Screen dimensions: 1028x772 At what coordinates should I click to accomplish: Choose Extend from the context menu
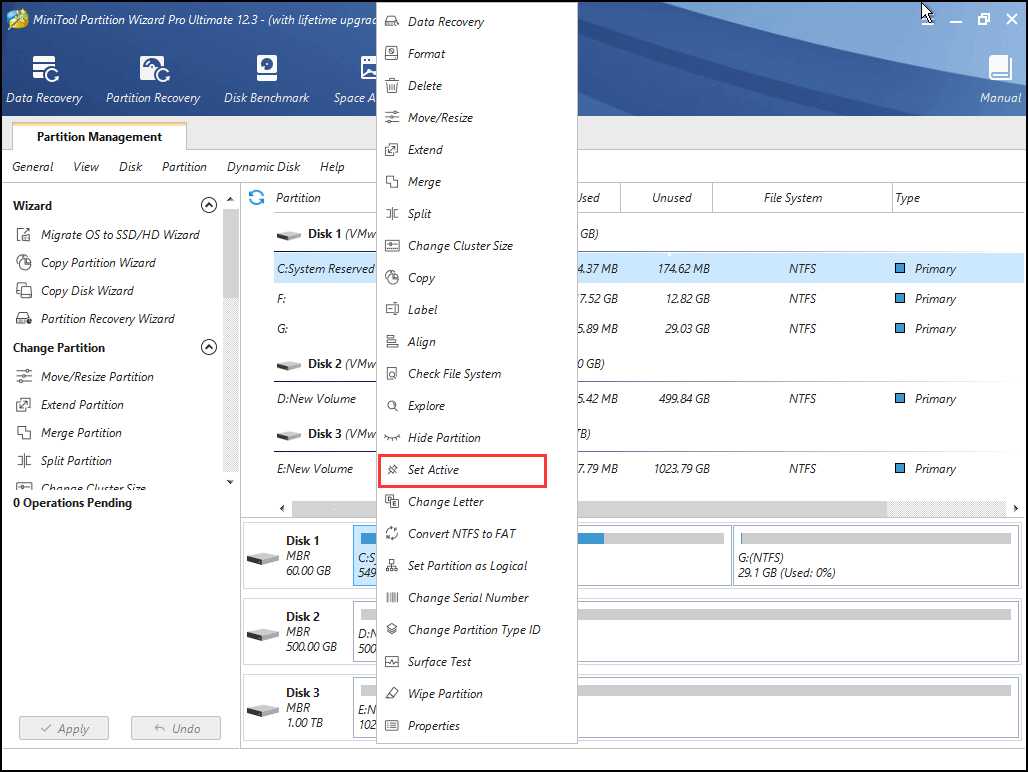[477, 149]
